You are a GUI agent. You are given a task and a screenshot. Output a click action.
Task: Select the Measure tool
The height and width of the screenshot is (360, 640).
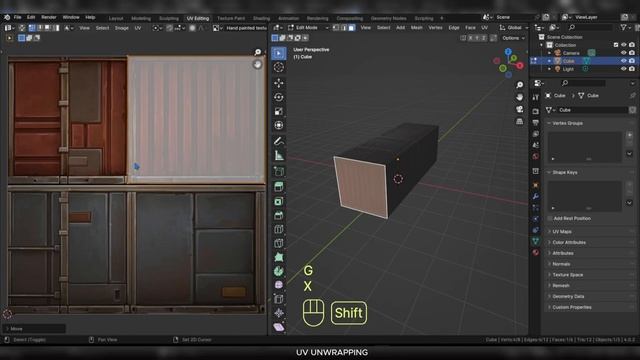(279, 156)
